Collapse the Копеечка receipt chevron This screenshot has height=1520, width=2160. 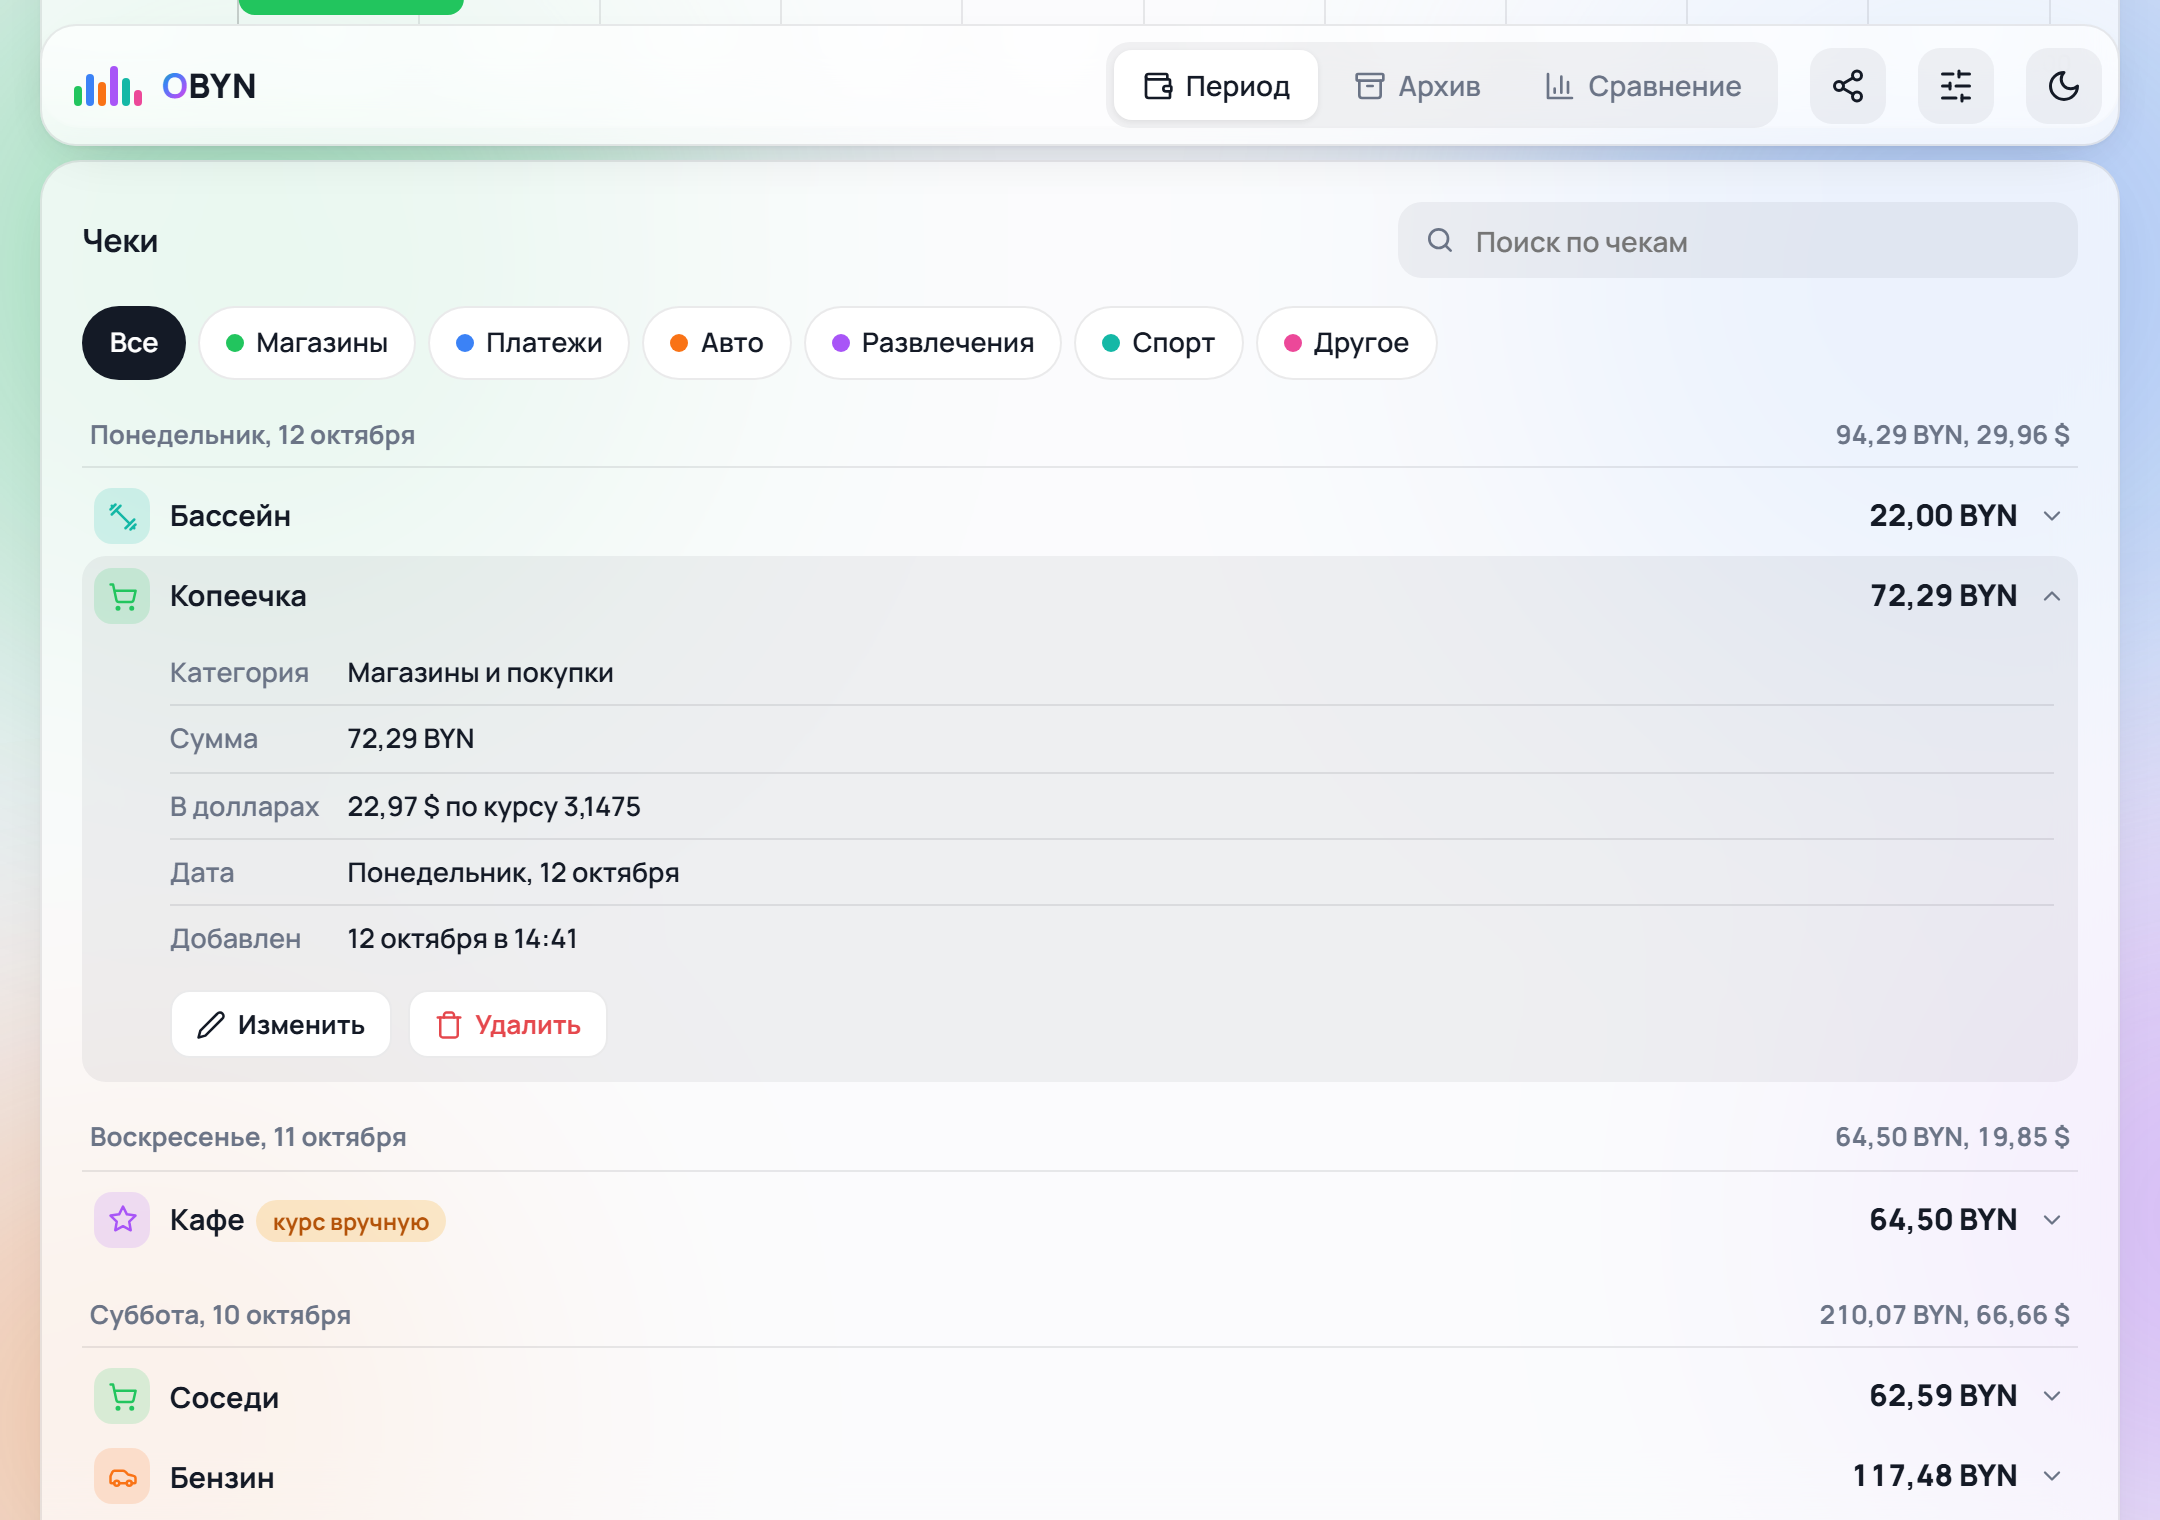coord(2052,596)
